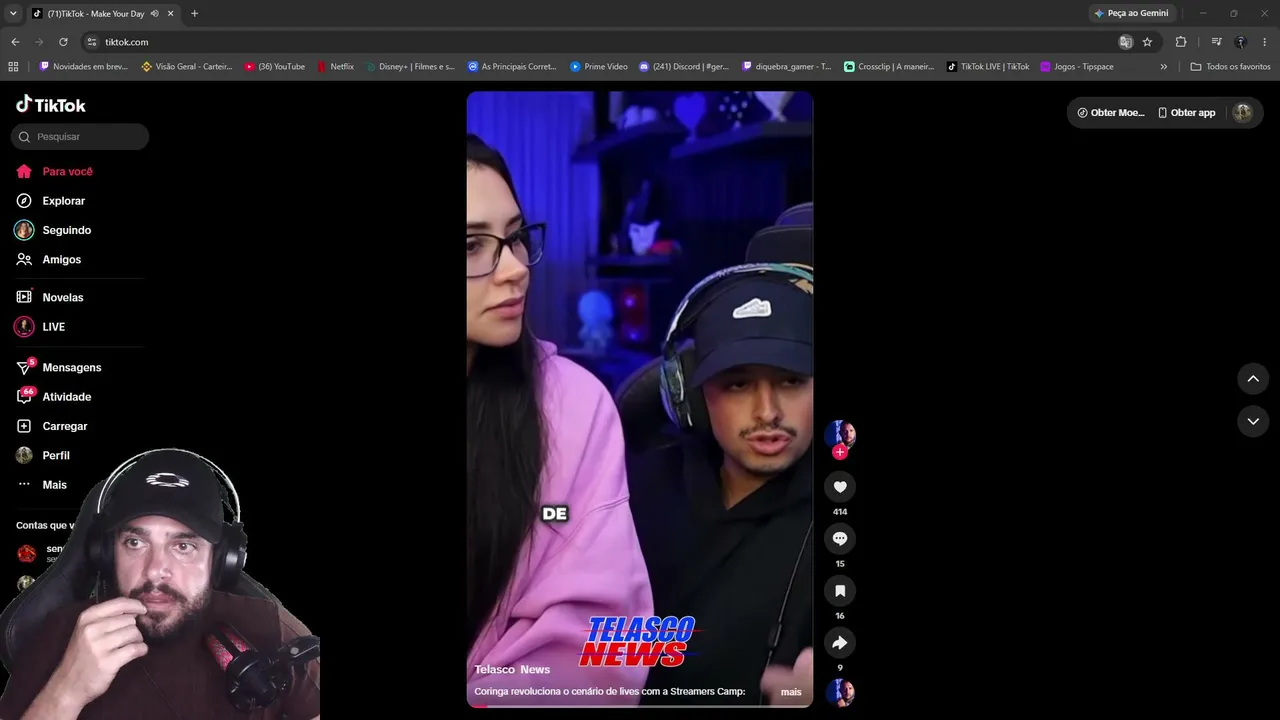Seek the video using the progress bar
The image size is (1280, 720).
click(640, 706)
